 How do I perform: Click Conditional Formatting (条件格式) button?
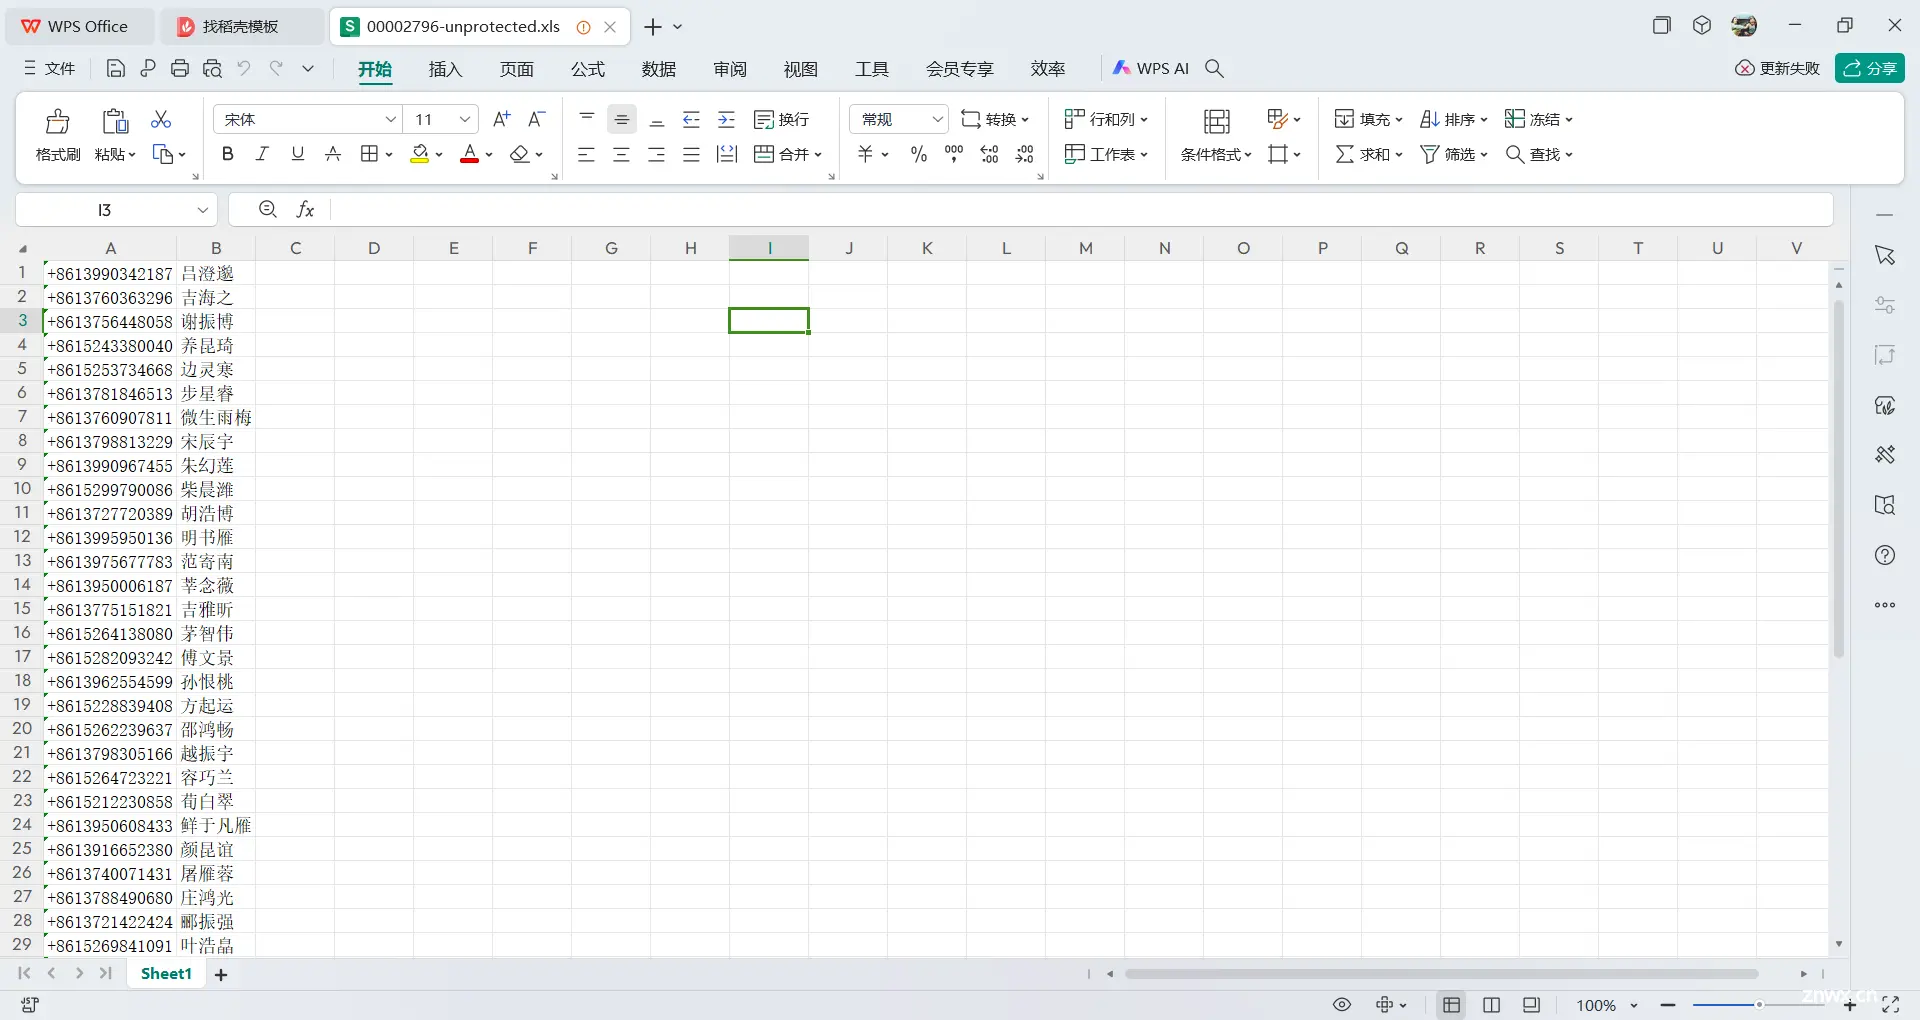click(x=1216, y=135)
